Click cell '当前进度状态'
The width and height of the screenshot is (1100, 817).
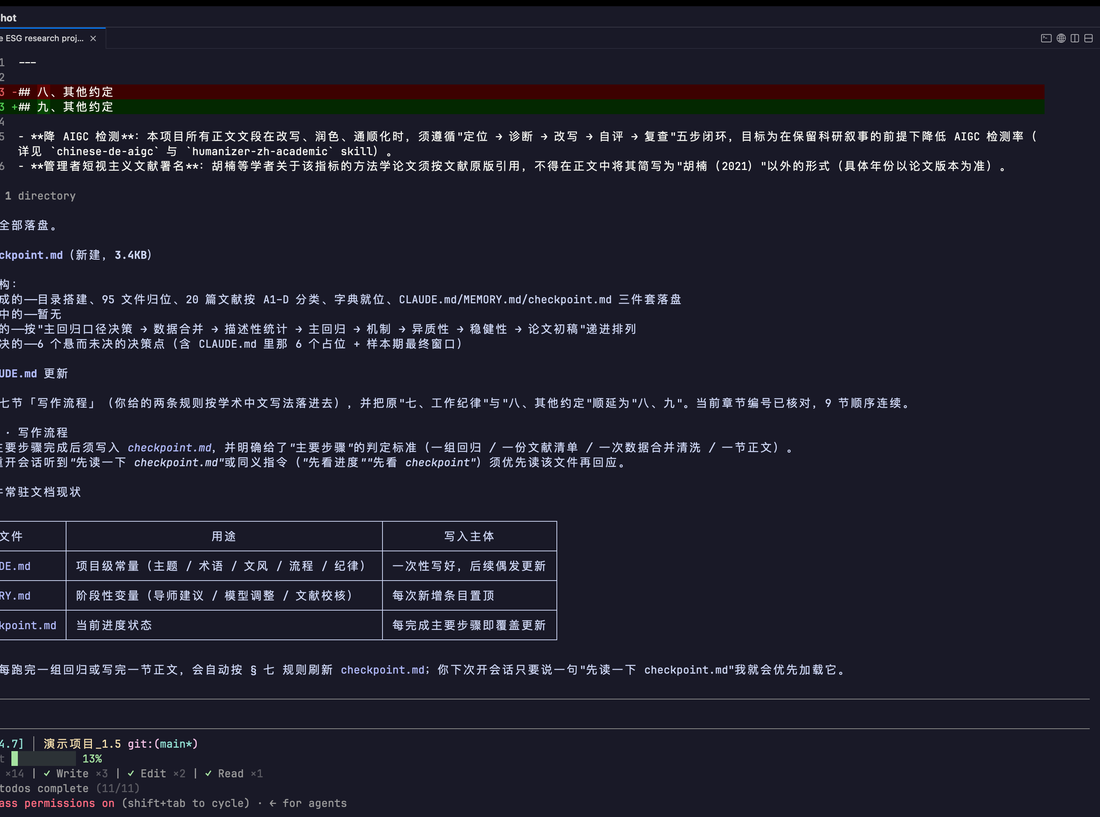coord(224,625)
